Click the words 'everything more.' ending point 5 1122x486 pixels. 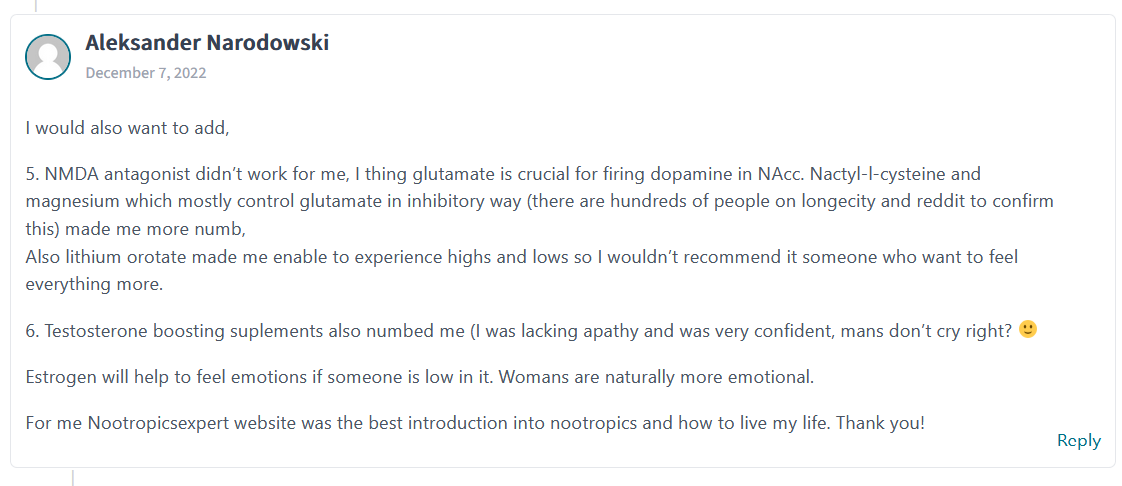click(x=94, y=284)
